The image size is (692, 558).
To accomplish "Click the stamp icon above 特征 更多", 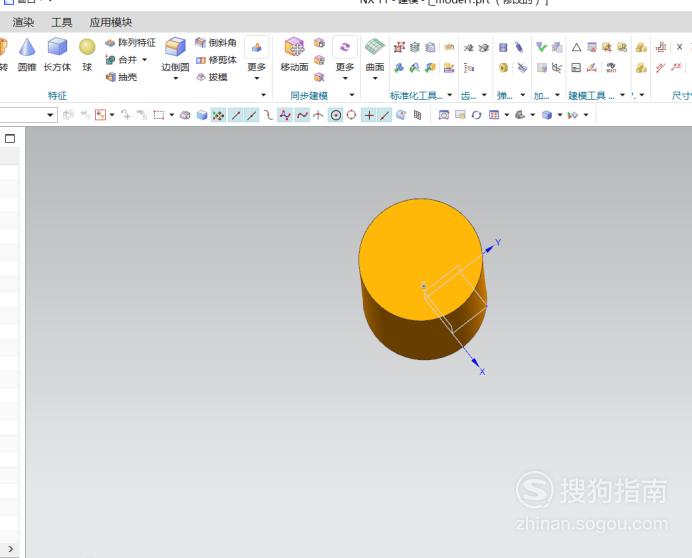I will [256, 47].
